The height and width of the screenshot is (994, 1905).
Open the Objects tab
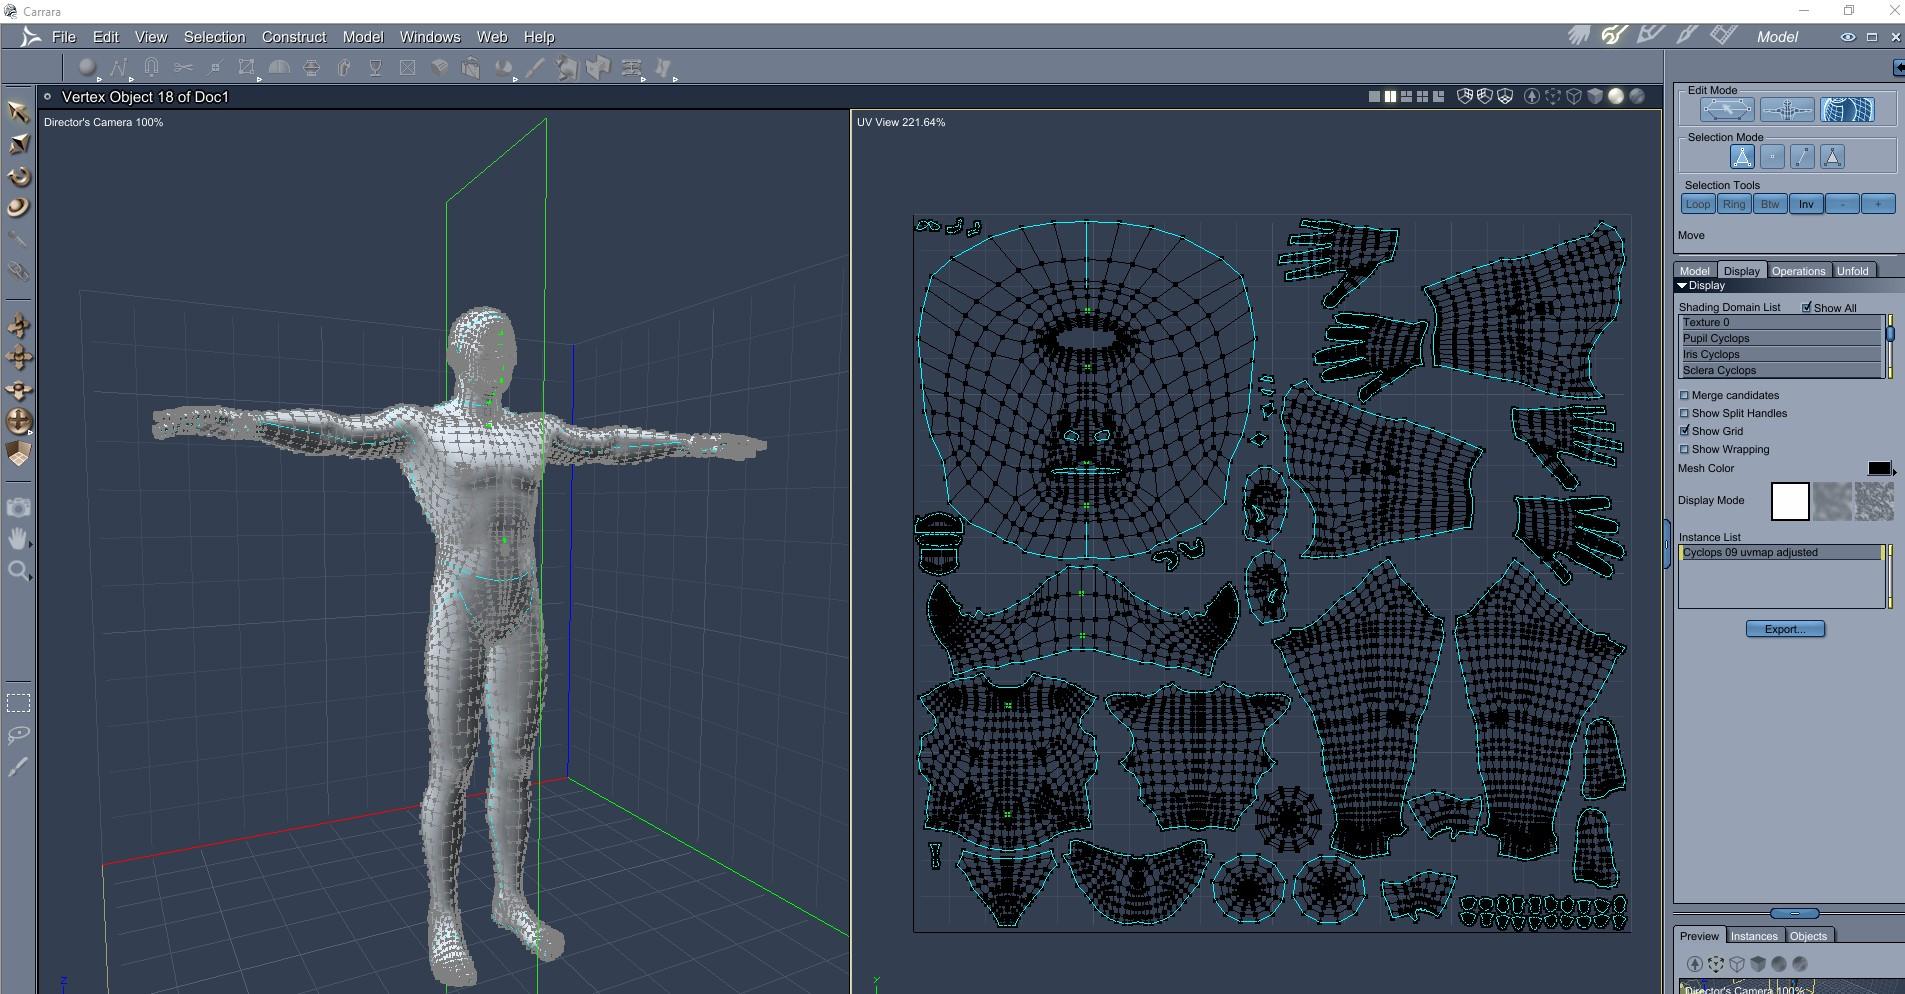(x=1808, y=936)
